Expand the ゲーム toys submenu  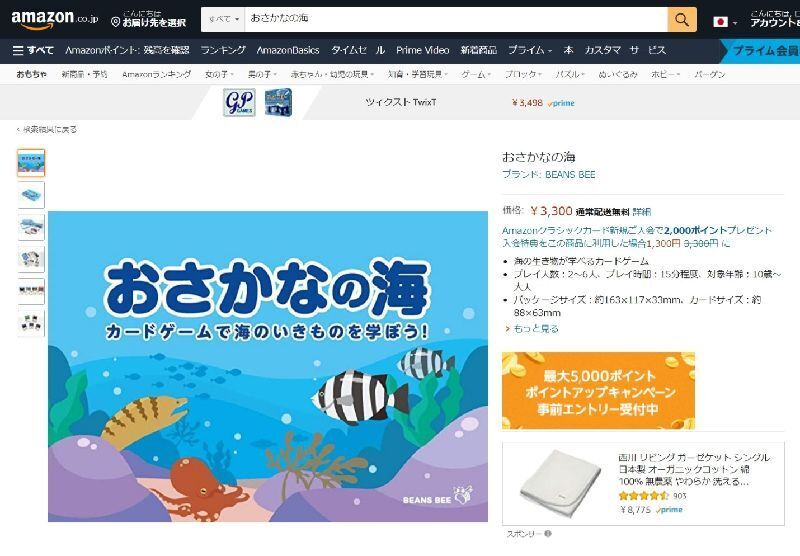pos(476,74)
